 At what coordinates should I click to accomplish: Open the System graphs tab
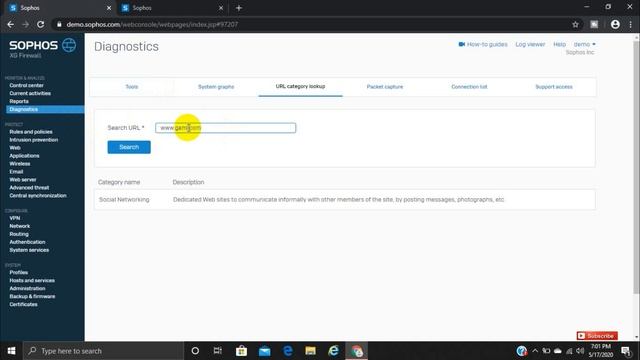click(x=216, y=87)
